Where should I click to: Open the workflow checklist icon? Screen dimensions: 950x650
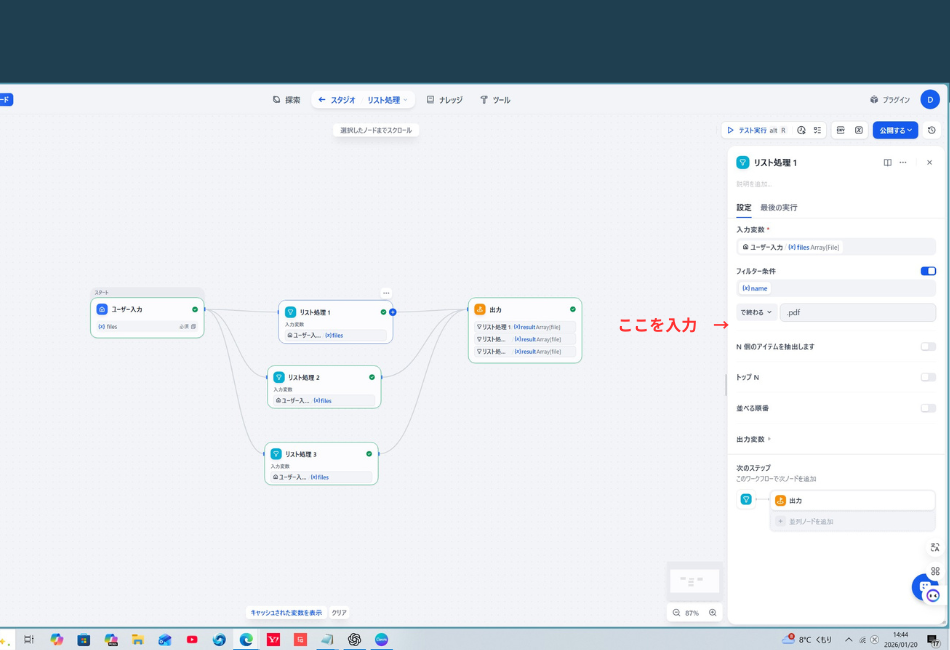pyautogui.click(x=818, y=130)
